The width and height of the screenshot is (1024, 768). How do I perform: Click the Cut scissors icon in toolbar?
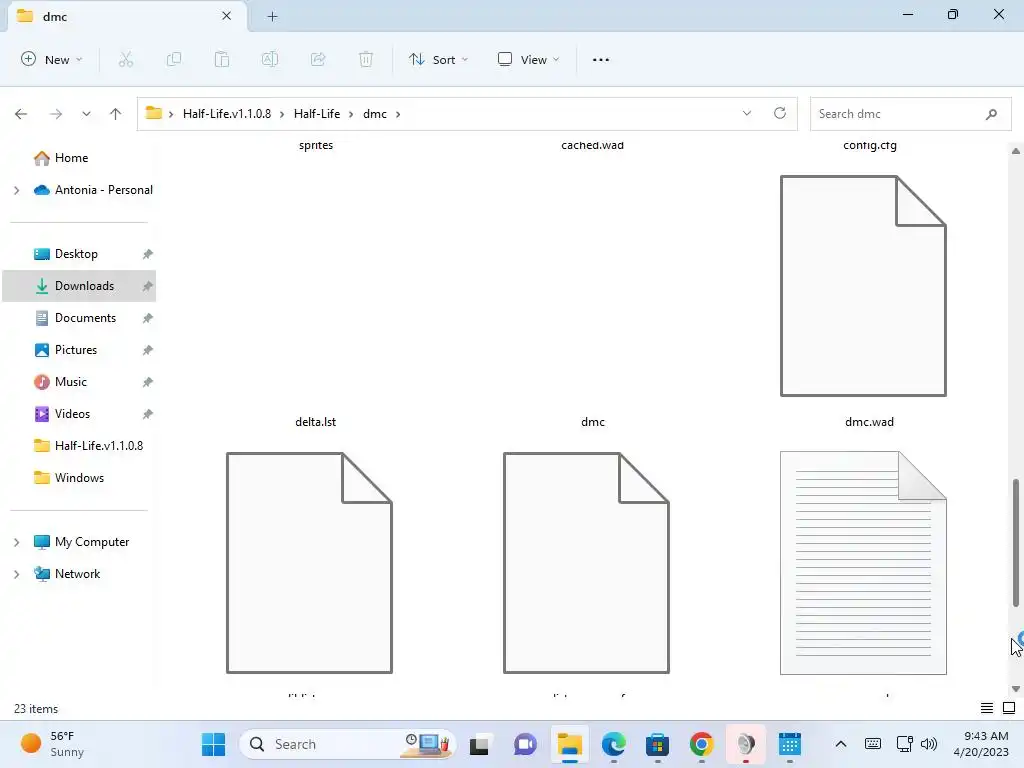click(x=125, y=59)
